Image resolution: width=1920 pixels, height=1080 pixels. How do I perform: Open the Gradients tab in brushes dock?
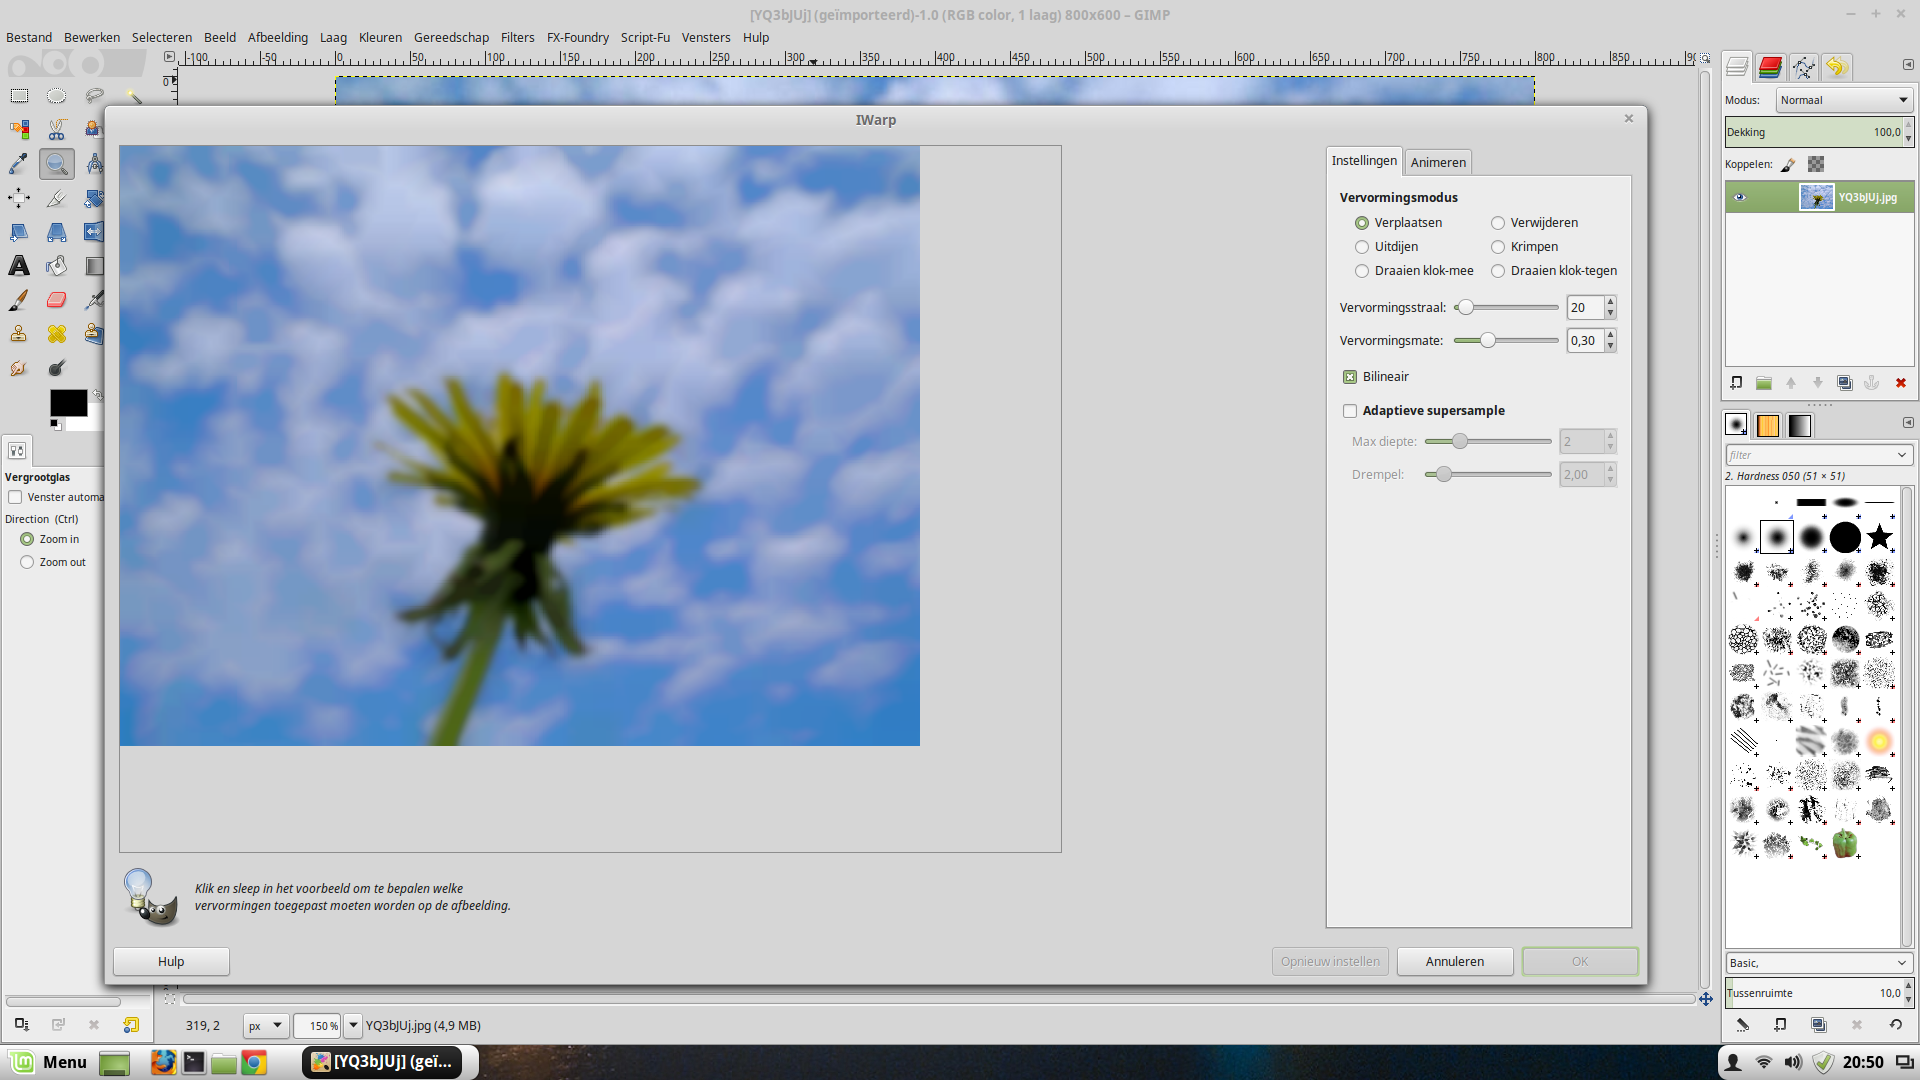(1800, 426)
